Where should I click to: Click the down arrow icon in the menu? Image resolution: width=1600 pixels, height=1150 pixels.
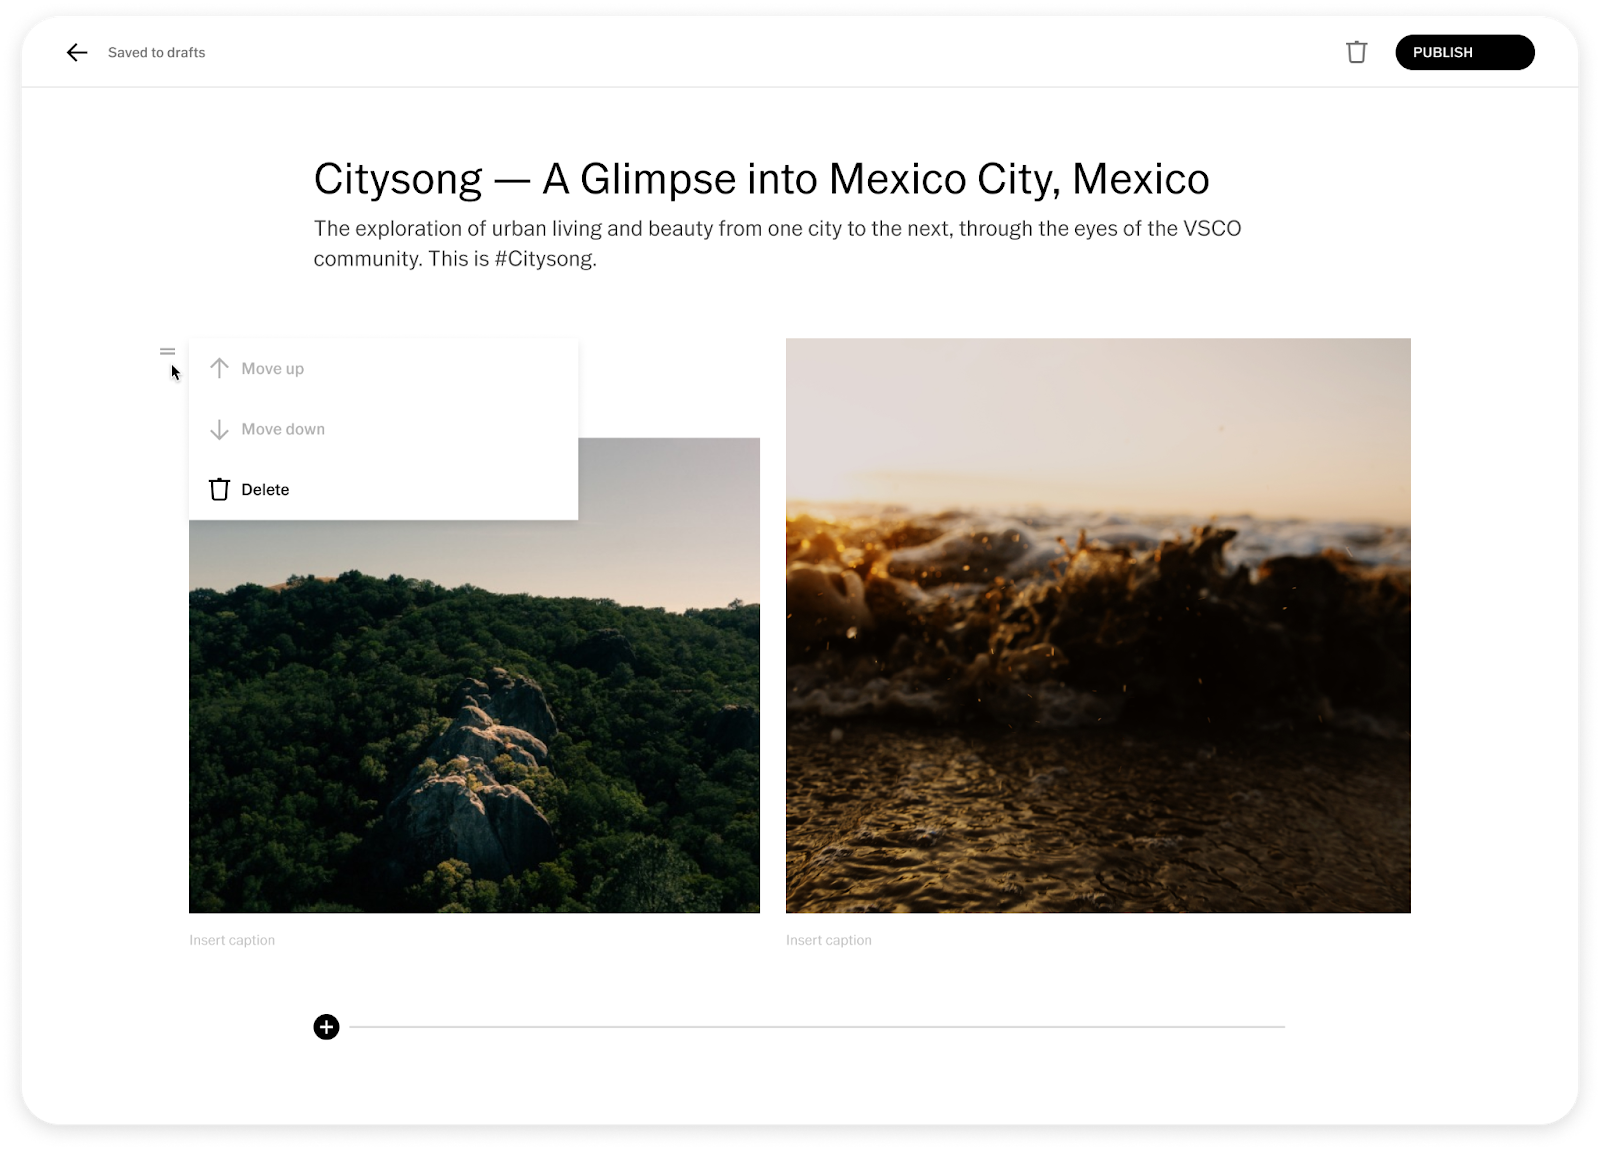(219, 430)
